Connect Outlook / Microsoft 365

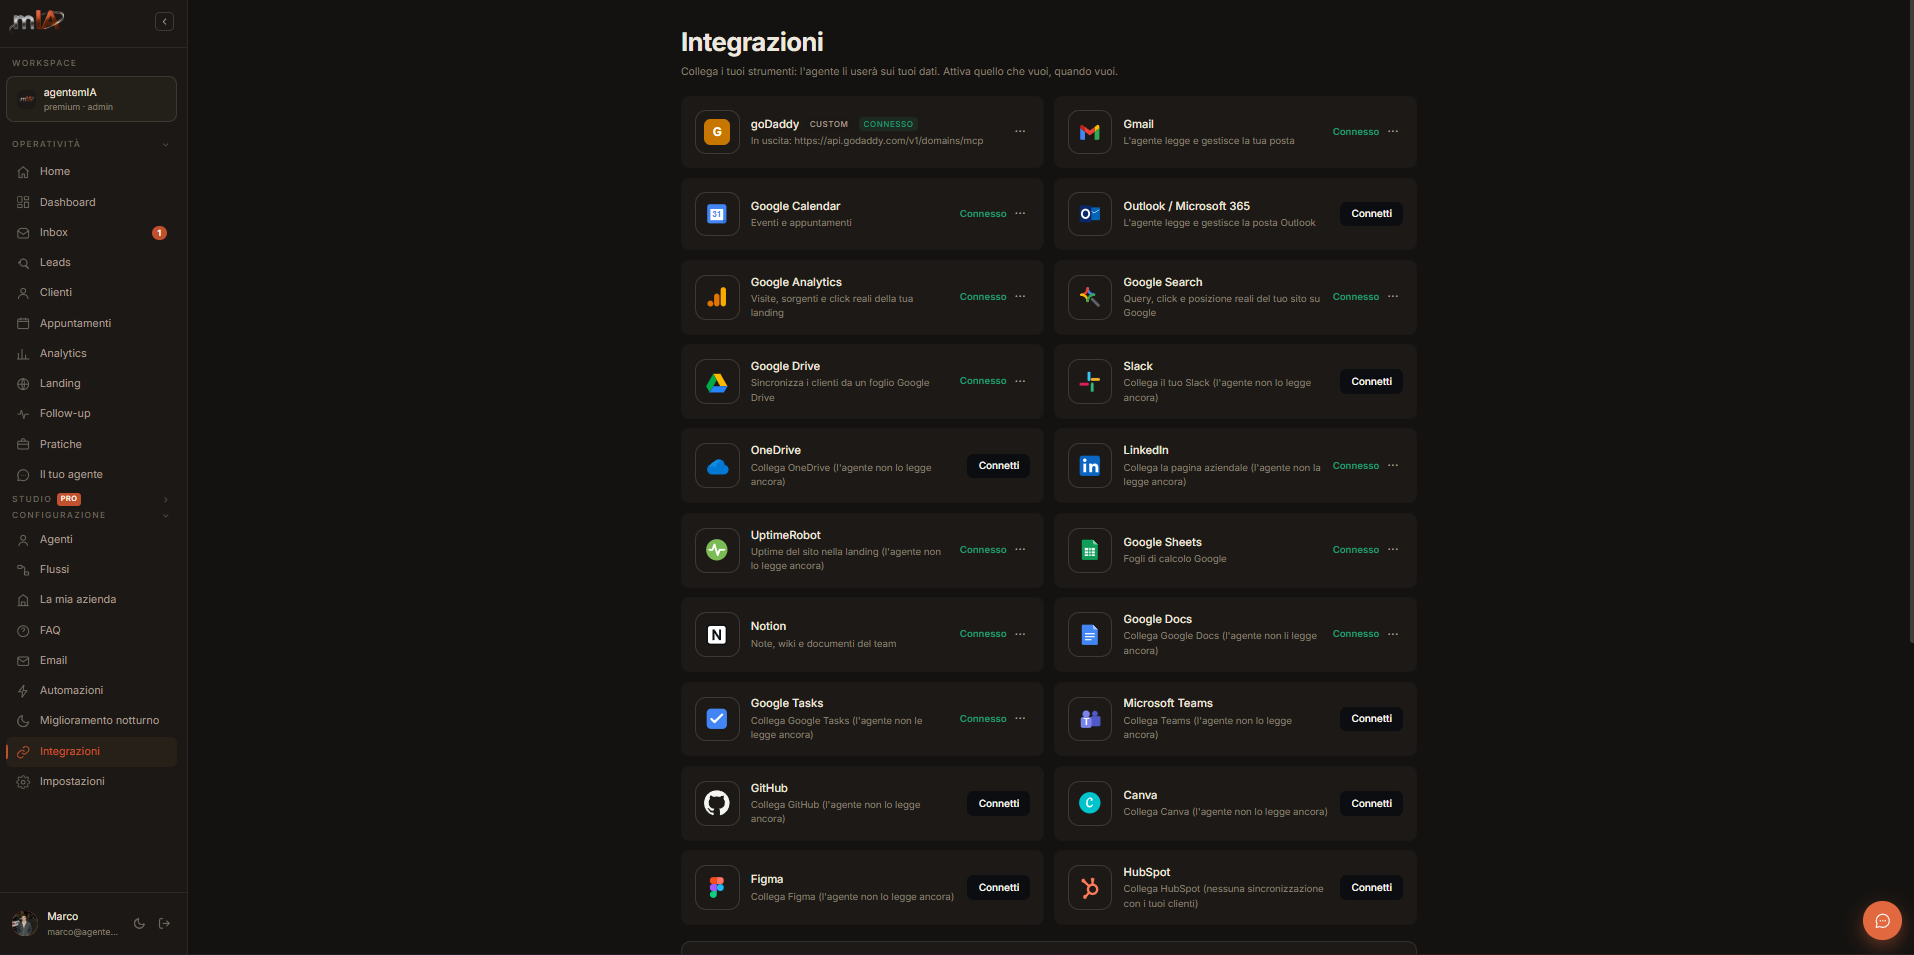coord(1371,214)
